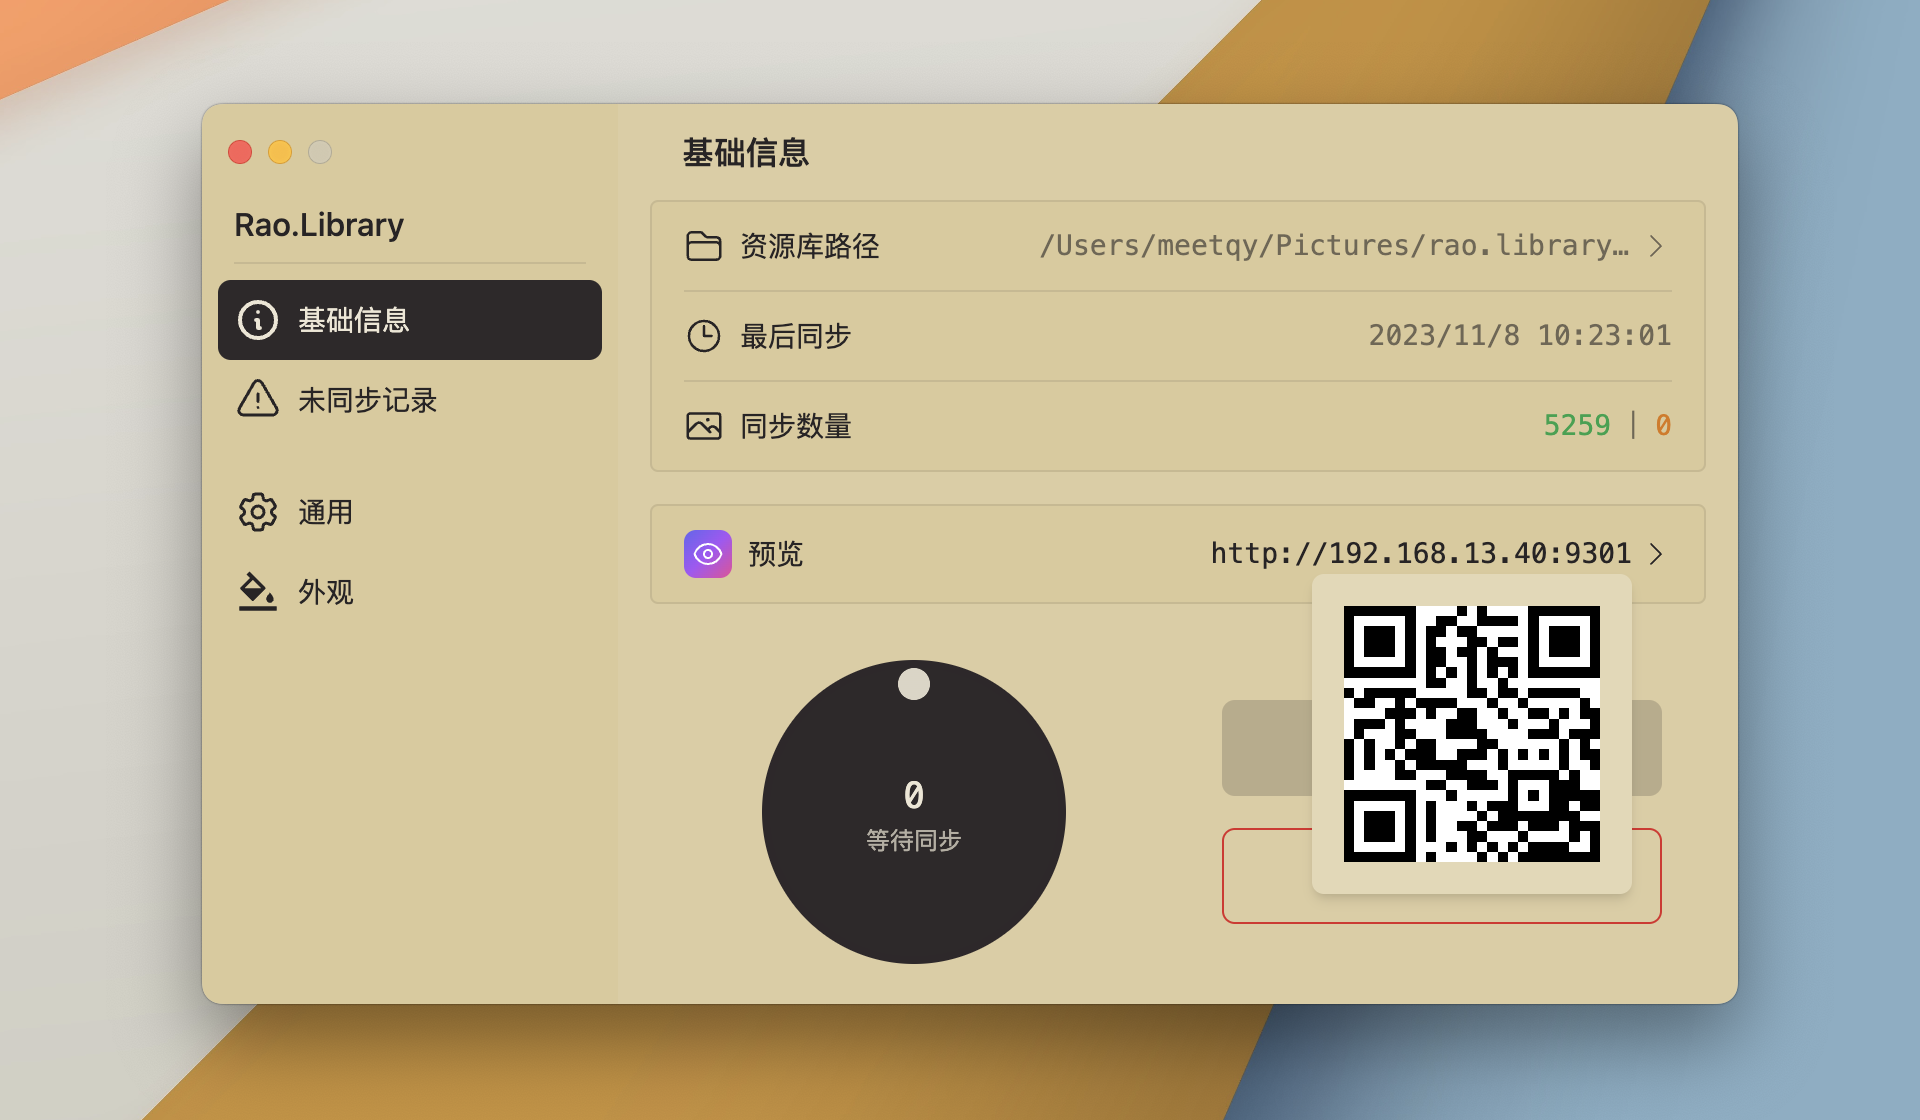The image size is (1920, 1120).
Task: Click the library path /Users/meetqy/Pictures text
Action: [1334, 246]
